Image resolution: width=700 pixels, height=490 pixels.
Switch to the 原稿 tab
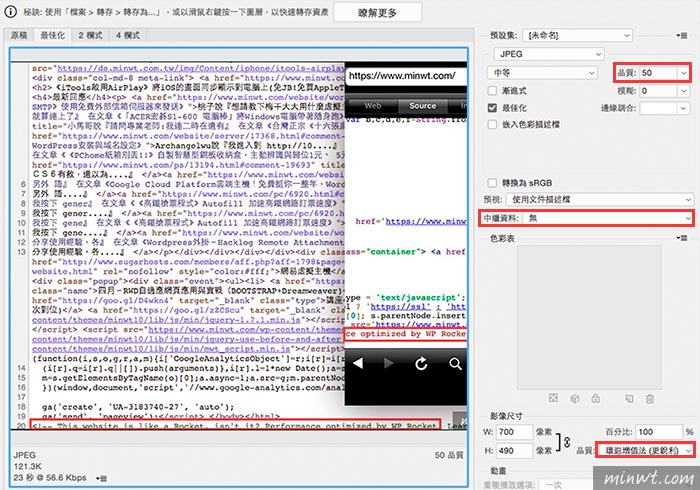(19, 35)
